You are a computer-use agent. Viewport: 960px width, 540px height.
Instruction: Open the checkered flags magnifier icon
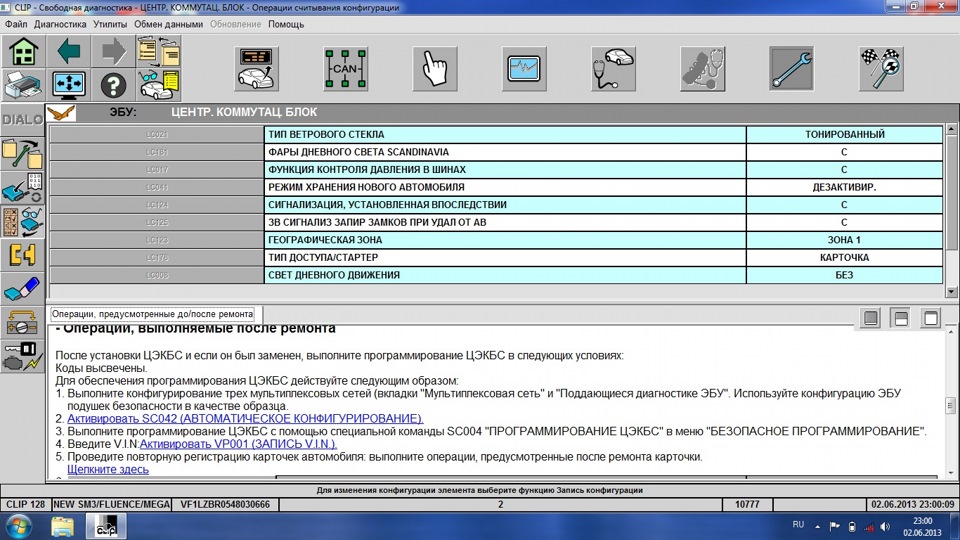pyautogui.click(x=880, y=69)
